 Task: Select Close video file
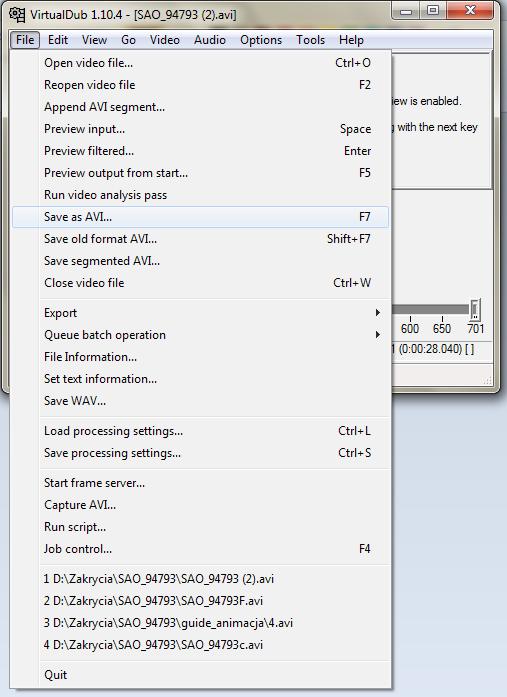pos(200,283)
